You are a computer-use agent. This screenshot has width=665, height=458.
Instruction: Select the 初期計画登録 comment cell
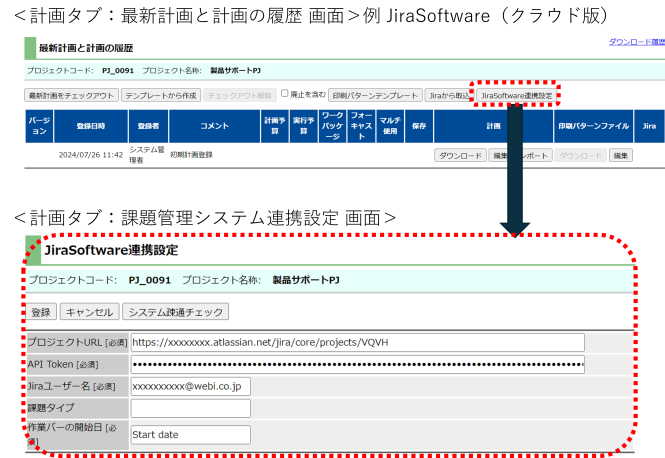[191, 155]
